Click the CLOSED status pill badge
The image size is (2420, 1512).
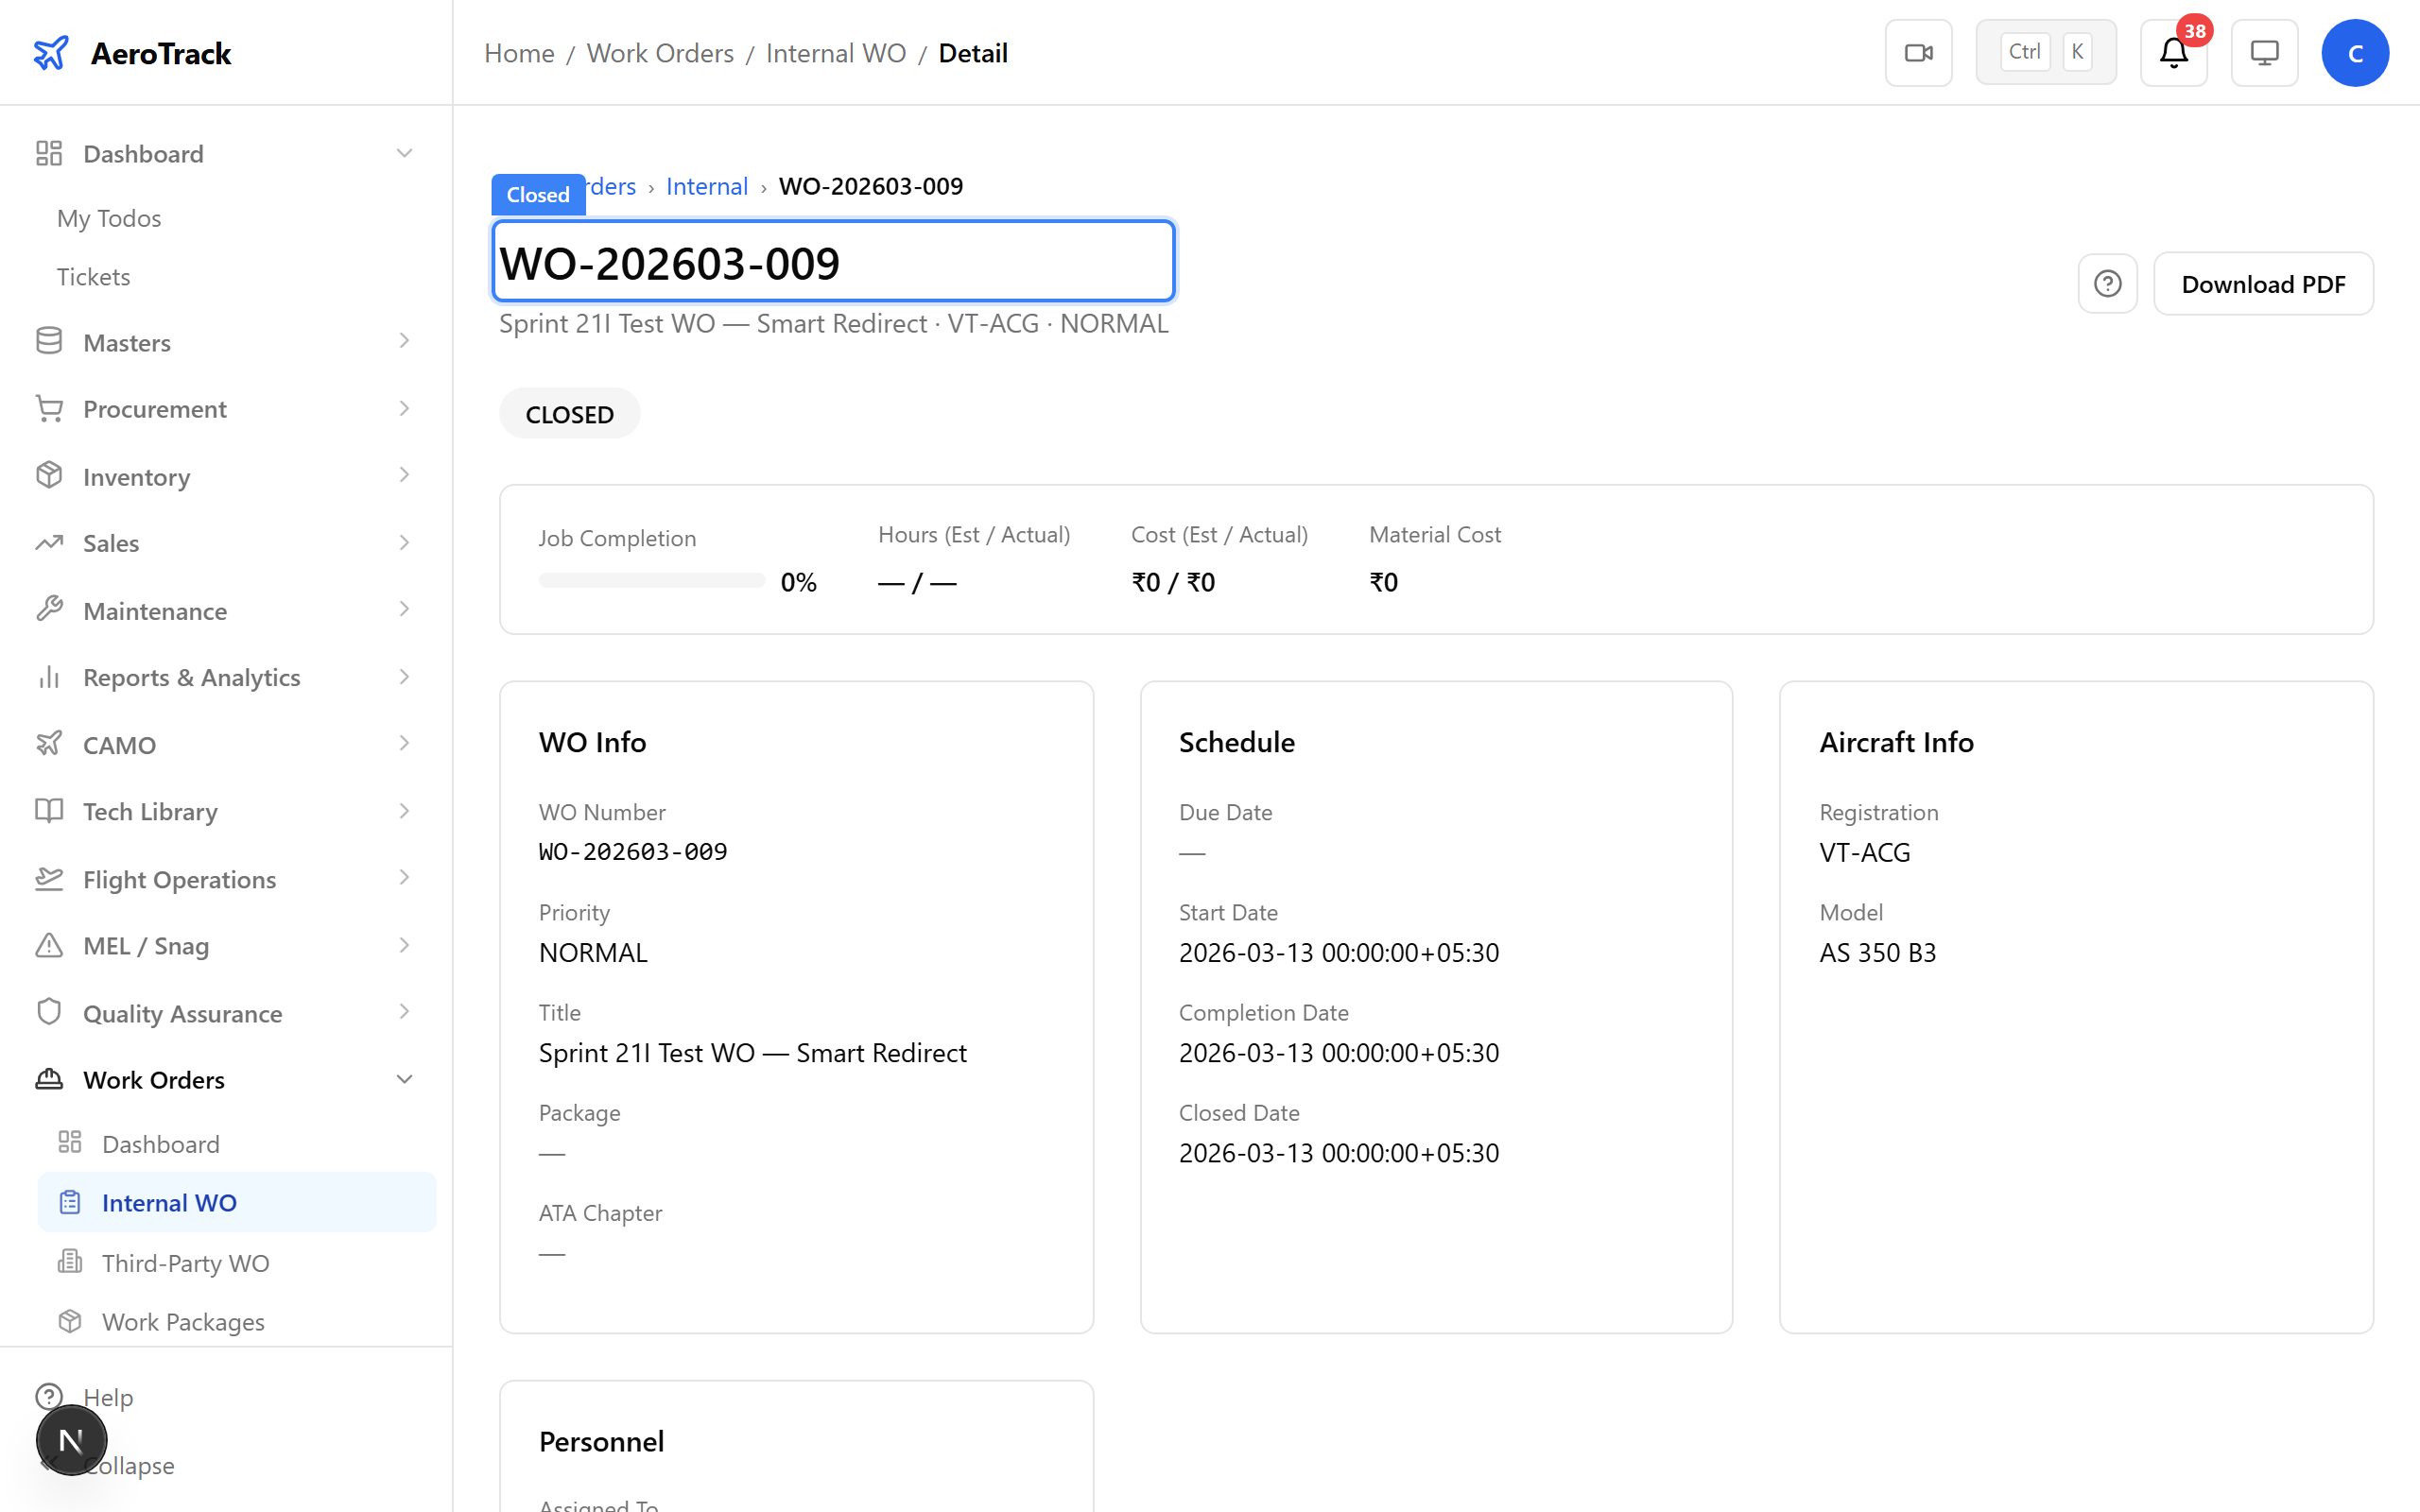point(569,413)
